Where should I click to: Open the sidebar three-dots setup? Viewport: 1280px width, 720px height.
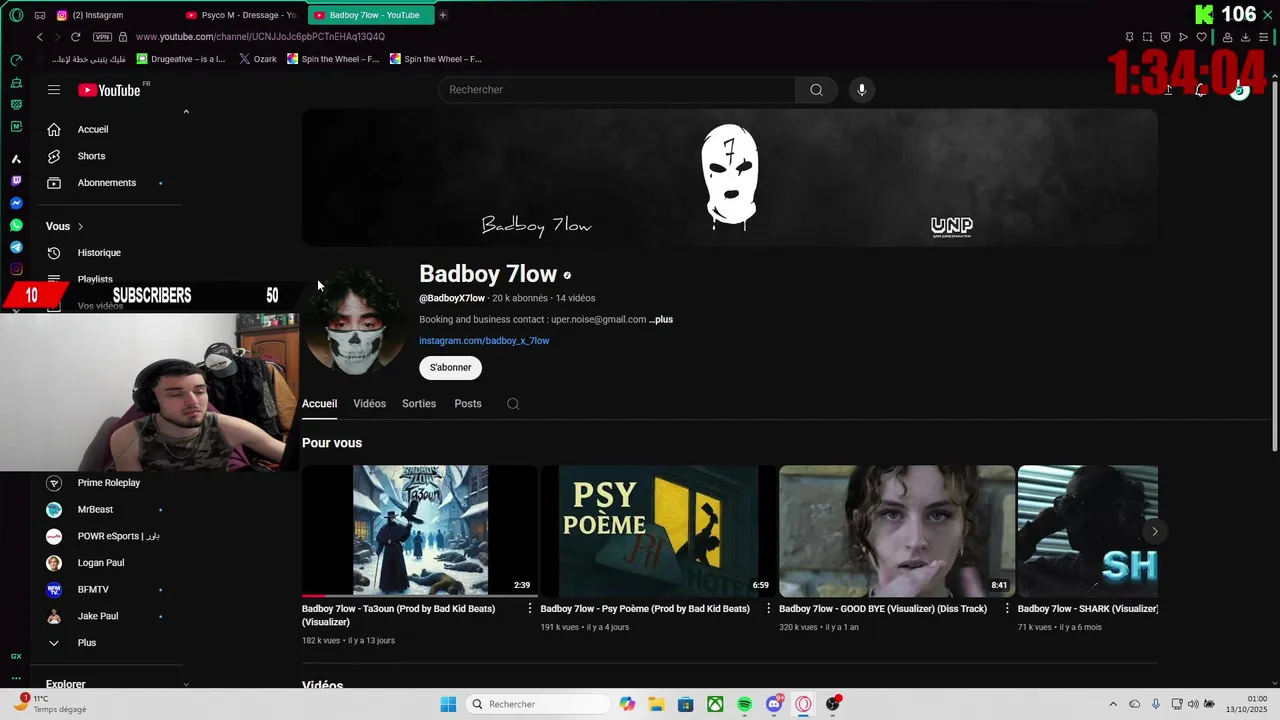coord(16,678)
